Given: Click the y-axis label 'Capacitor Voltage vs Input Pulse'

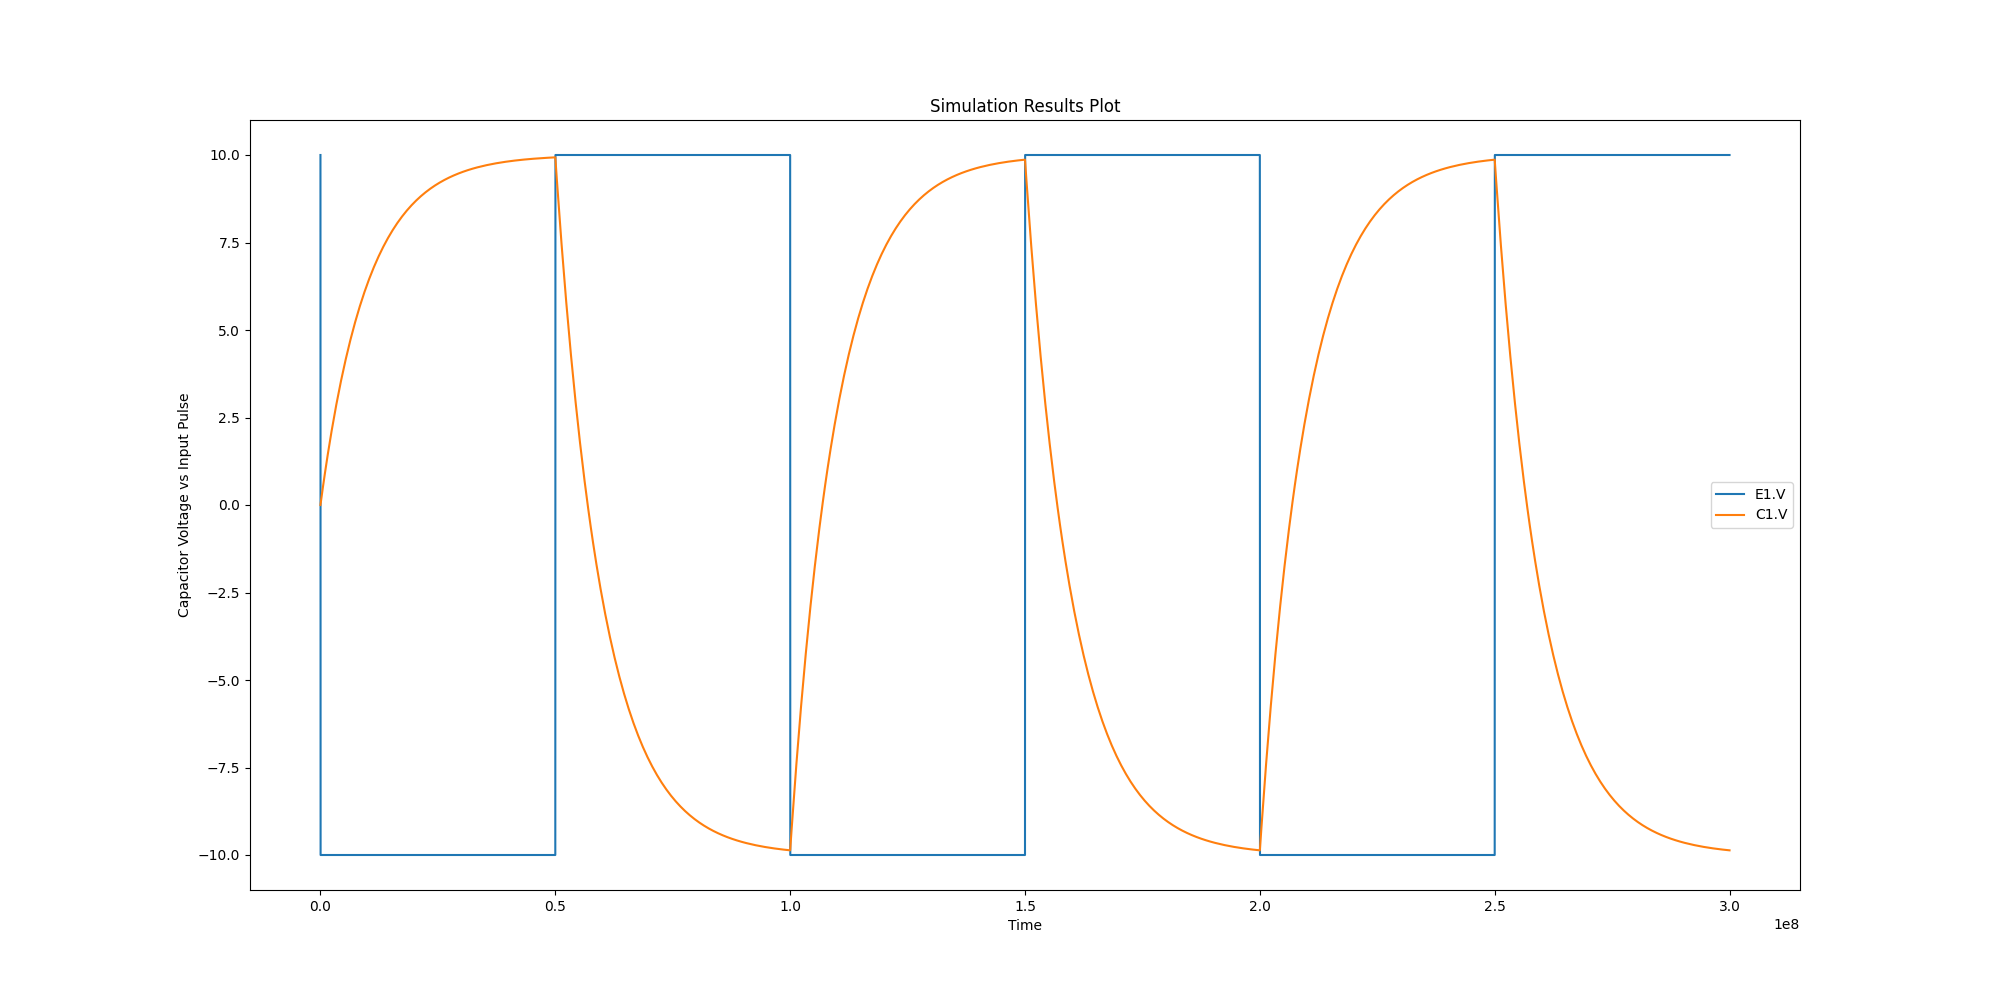Looking at the screenshot, I should pos(184,505).
